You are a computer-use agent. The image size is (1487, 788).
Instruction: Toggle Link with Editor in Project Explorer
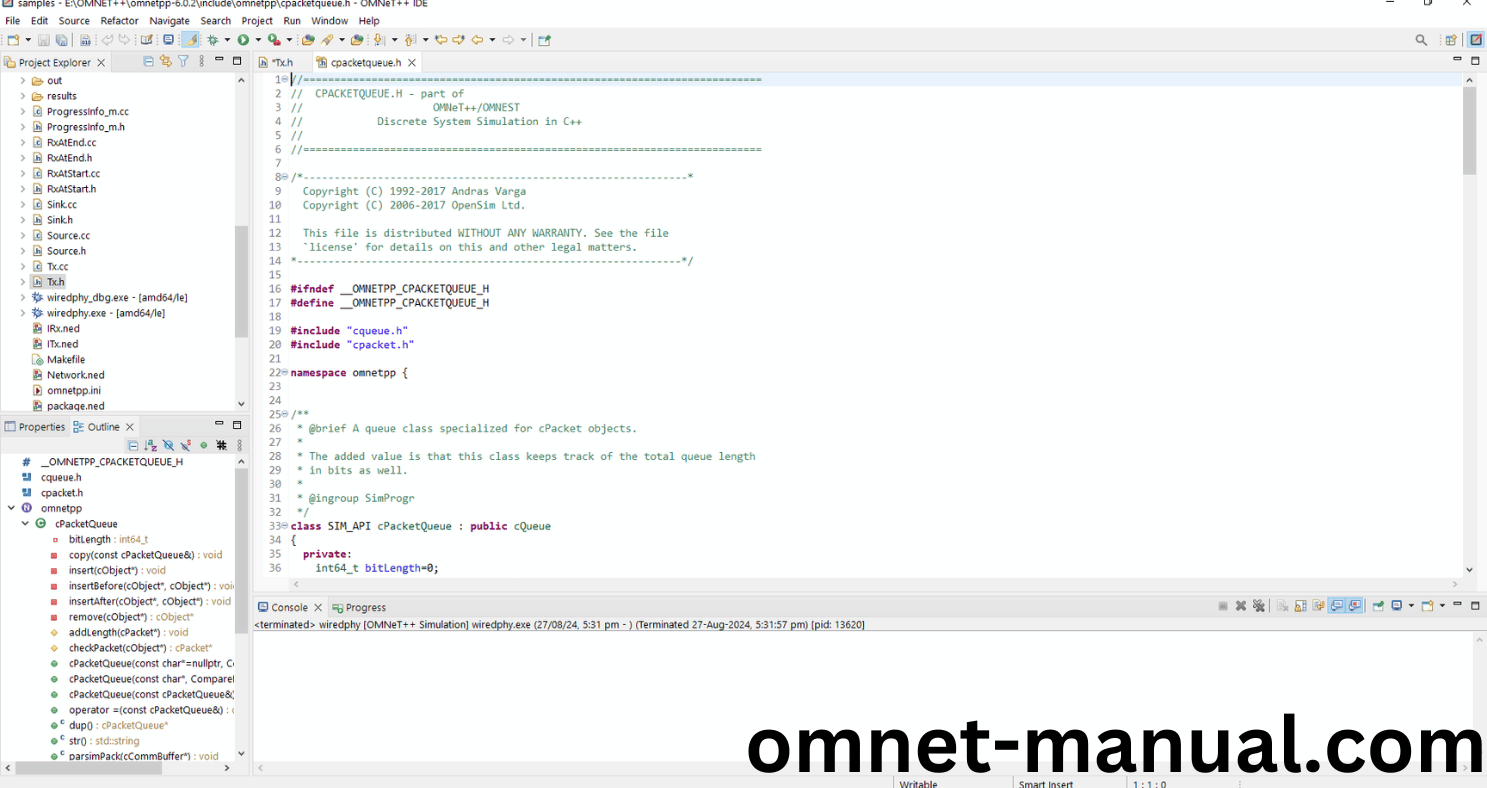166,62
